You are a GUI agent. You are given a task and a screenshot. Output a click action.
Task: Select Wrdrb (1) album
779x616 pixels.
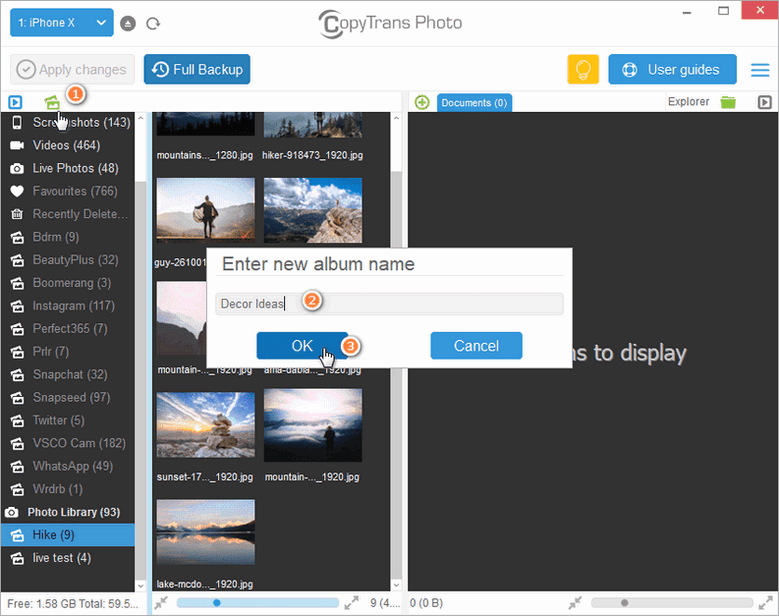click(x=68, y=489)
